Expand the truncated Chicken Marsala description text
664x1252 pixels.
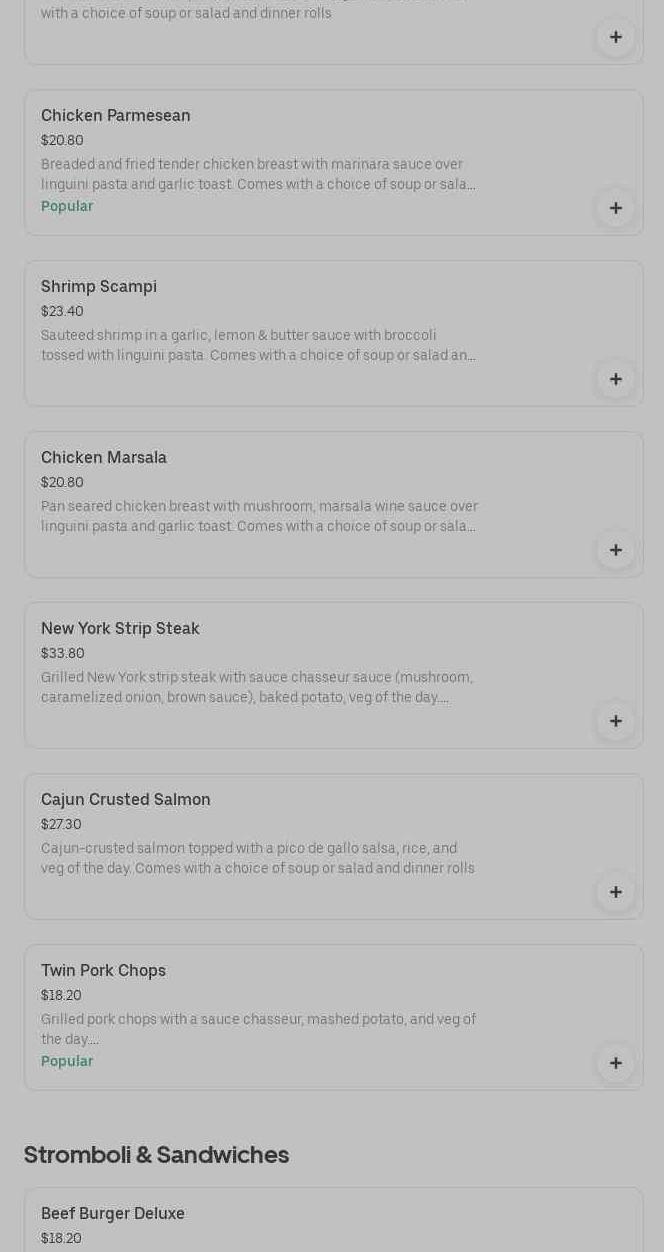(258, 516)
